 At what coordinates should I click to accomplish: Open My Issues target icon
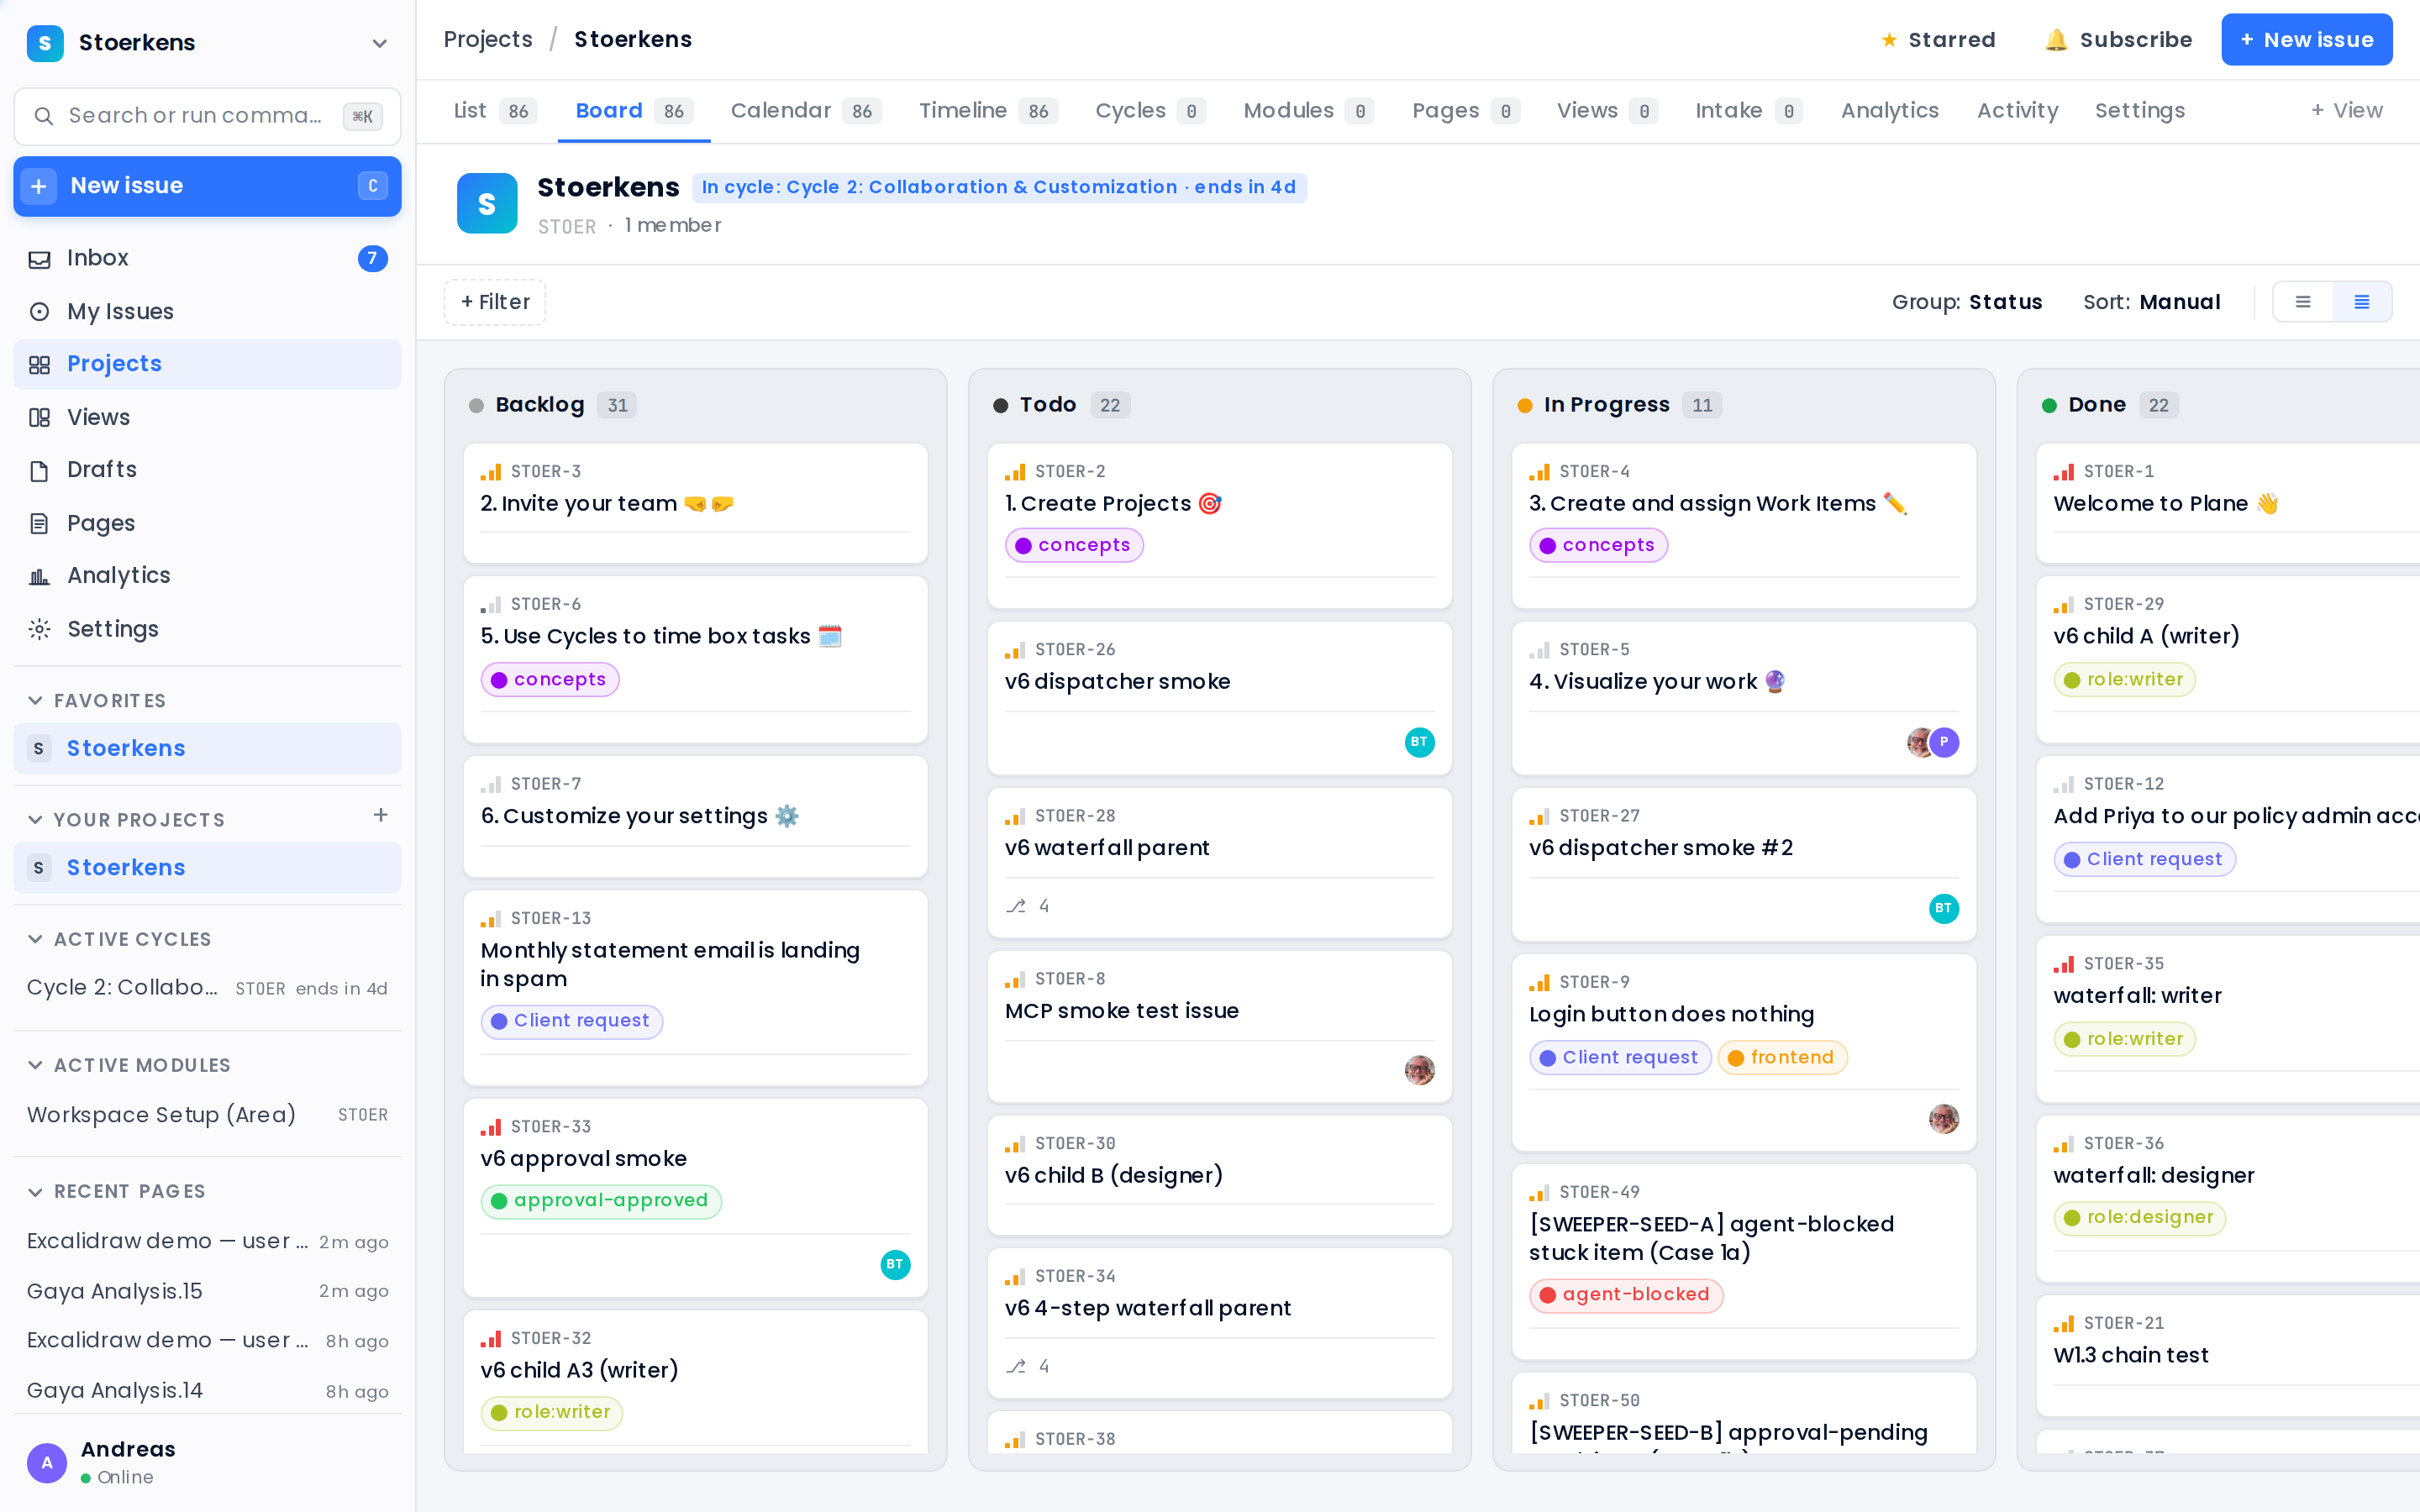tap(39, 312)
